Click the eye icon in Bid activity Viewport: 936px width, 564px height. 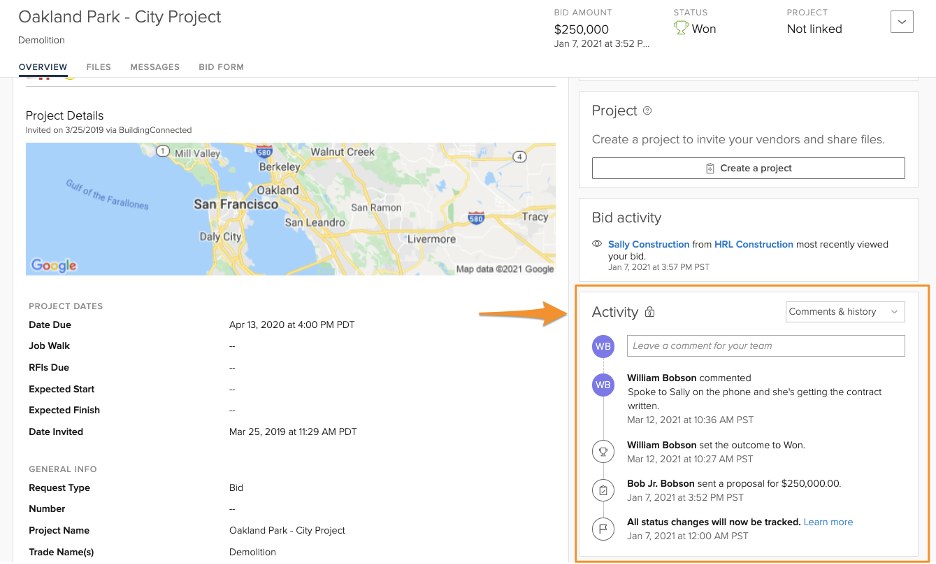(597, 244)
